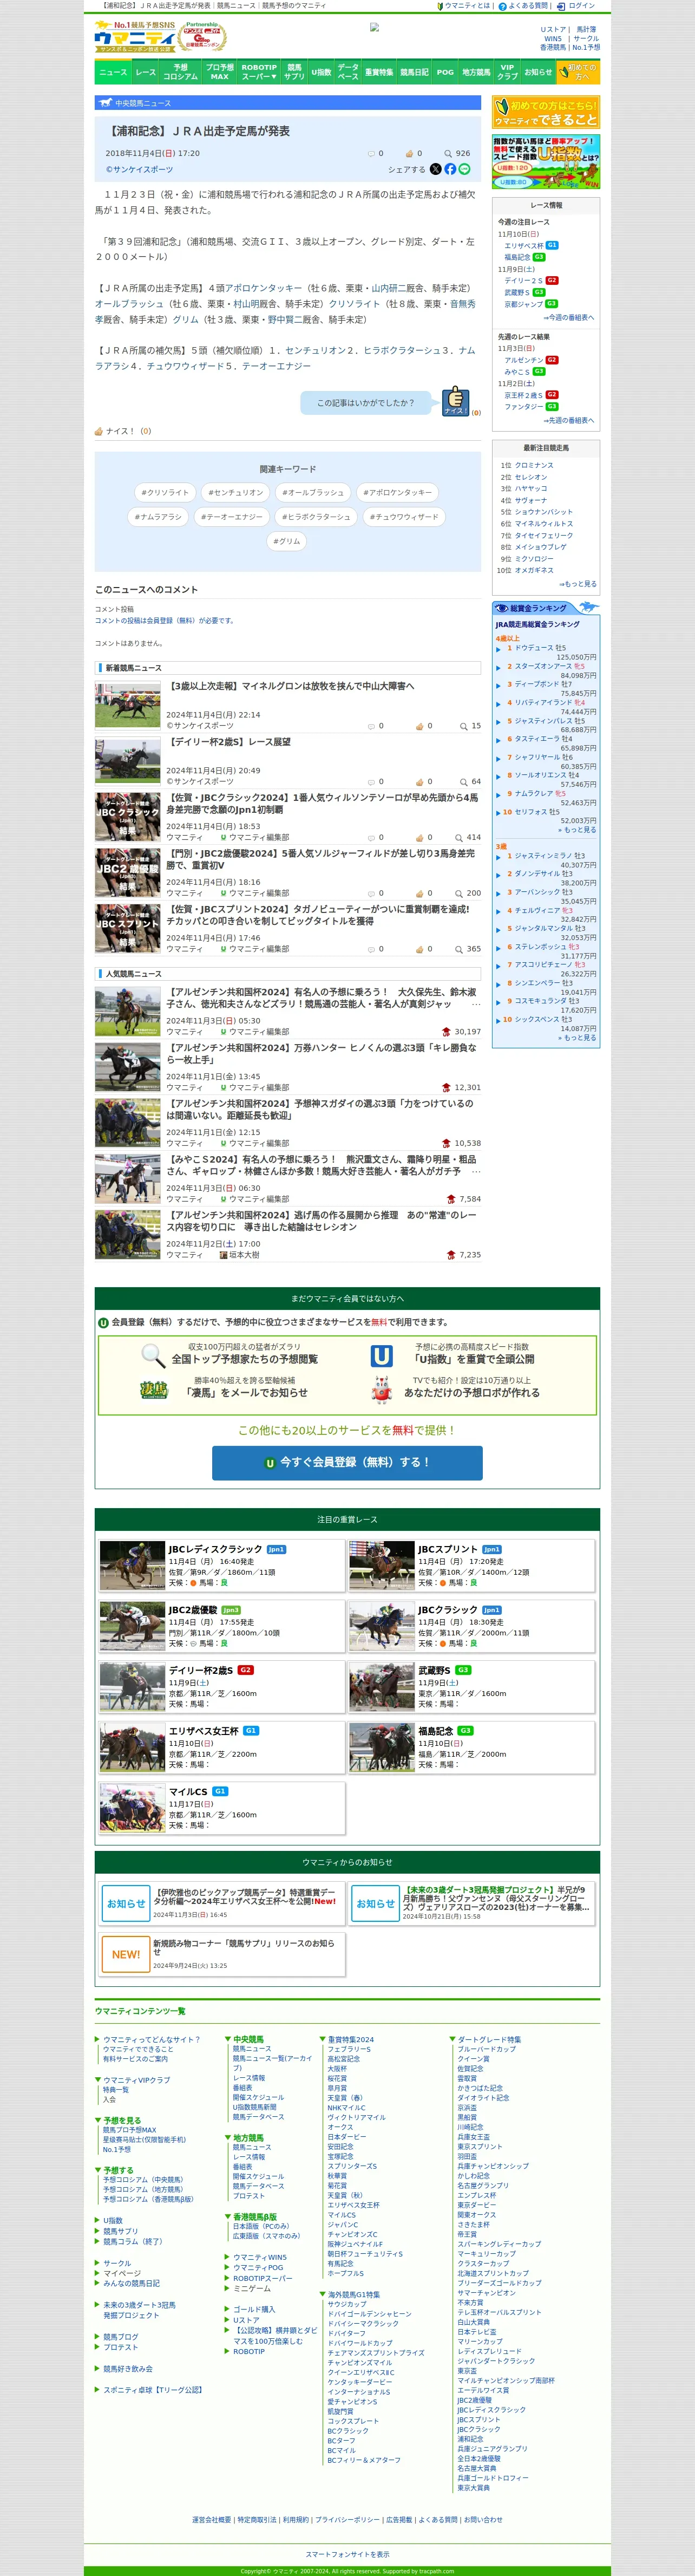The width and height of the screenshot is (695, 2576).
Task: Click お知らせ icon for 伊吹雅也 pickup data
Action: click(126, 1904)
